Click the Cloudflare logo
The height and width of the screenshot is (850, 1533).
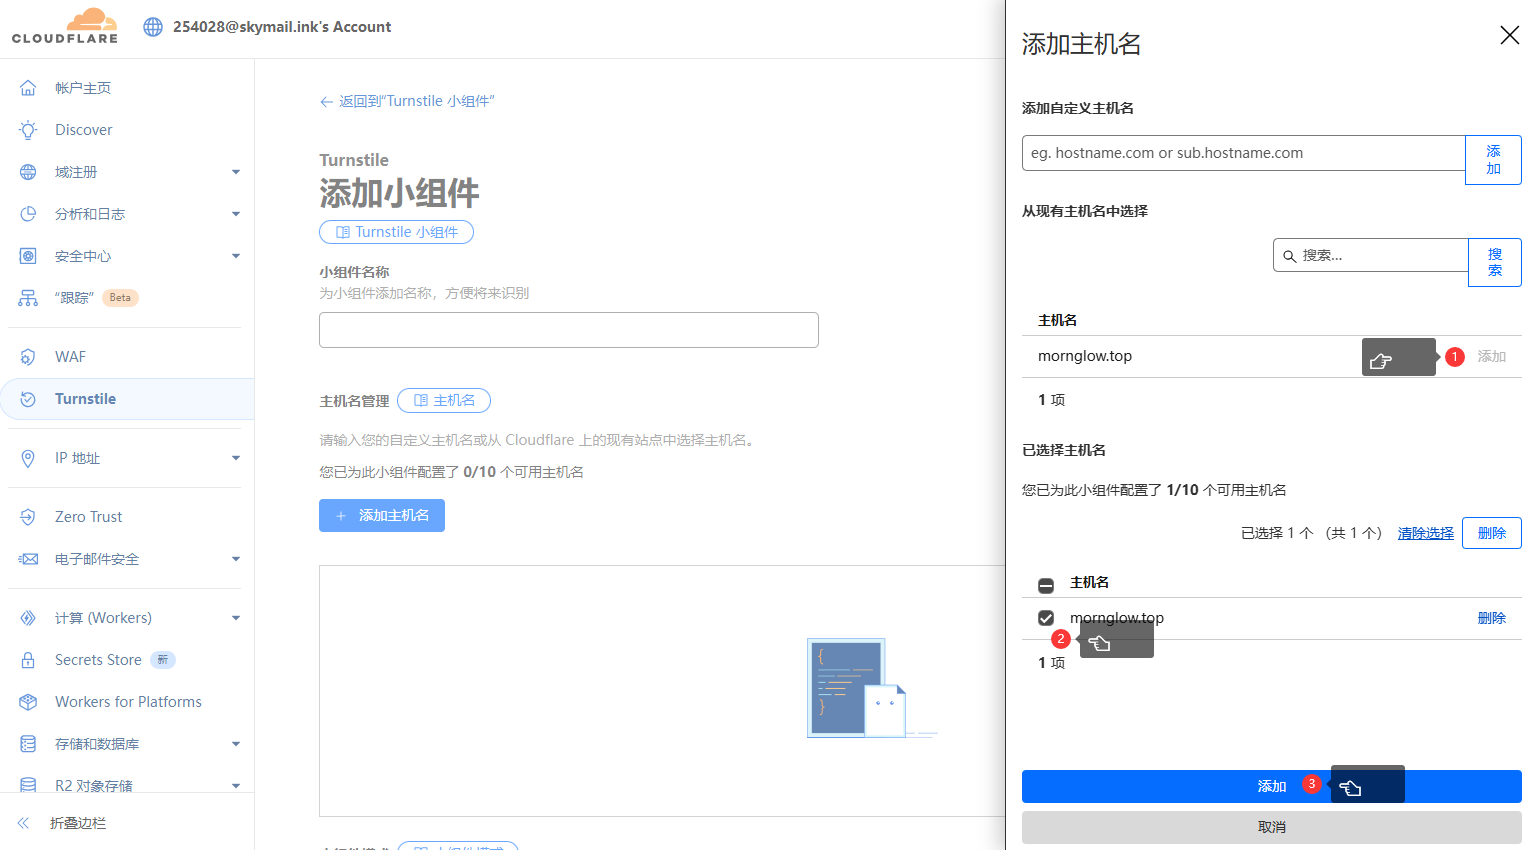65,27
